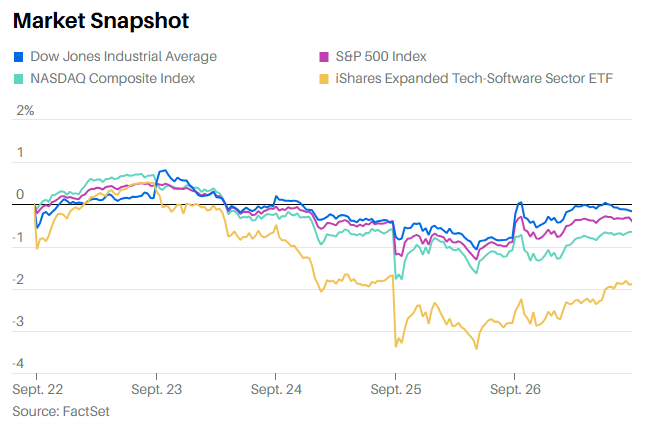This screenshot has width=670, height=424.
Task: Click the blue Dow Jones legend swatch
Action: pyautogui.click(x=19, y=57)
